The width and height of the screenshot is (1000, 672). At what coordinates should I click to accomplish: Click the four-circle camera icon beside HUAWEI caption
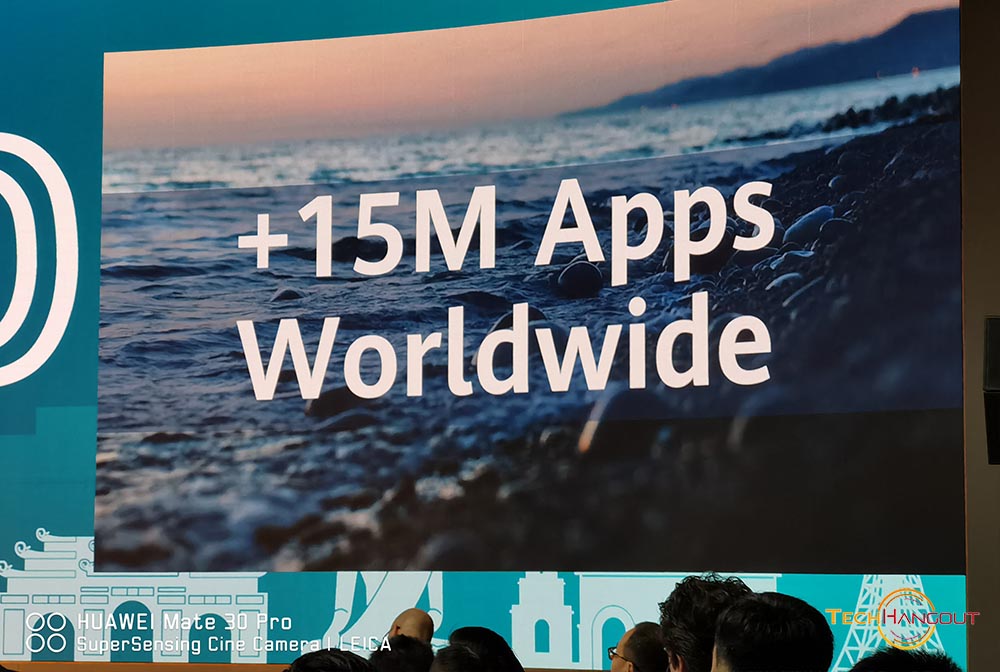point(46,632)
